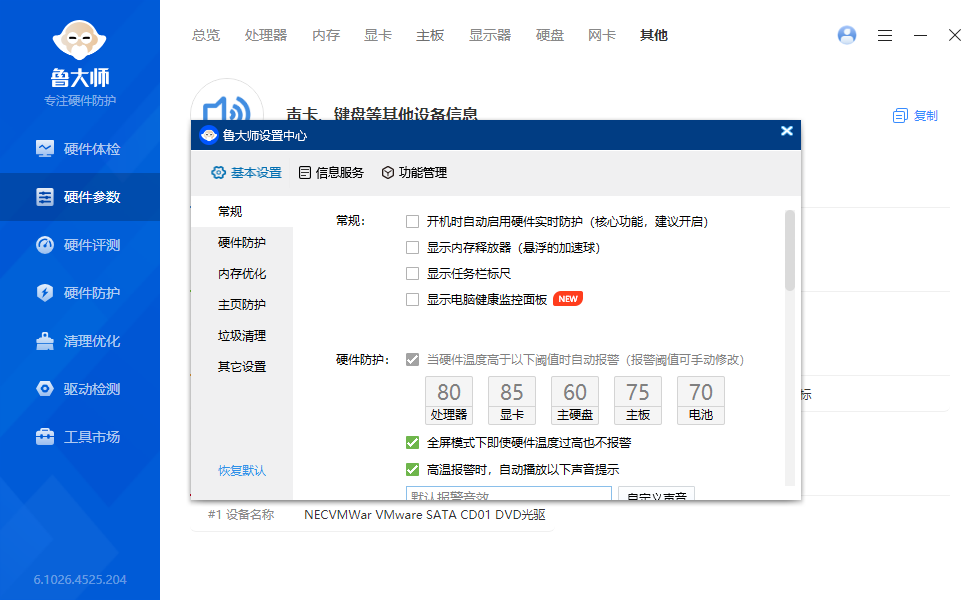
Task: Switch to the 功能管理 tab
Action: pos(416,172)
